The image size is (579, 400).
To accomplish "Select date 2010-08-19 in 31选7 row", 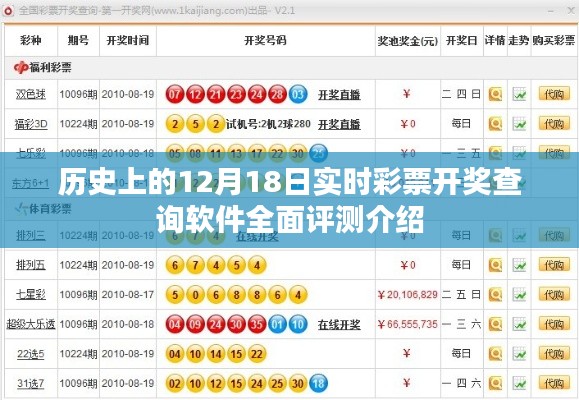I will pyautogui.click(x=128, y=383).
